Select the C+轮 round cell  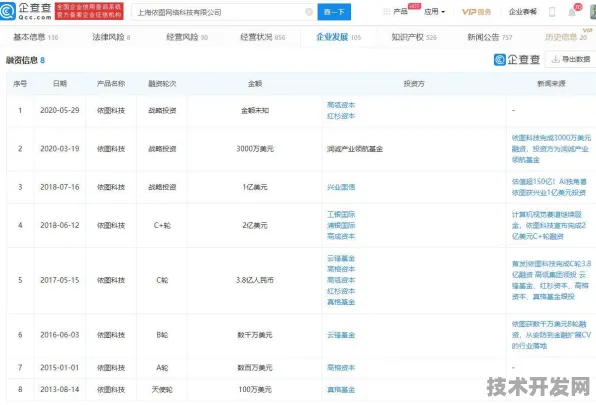click(162, 225)
